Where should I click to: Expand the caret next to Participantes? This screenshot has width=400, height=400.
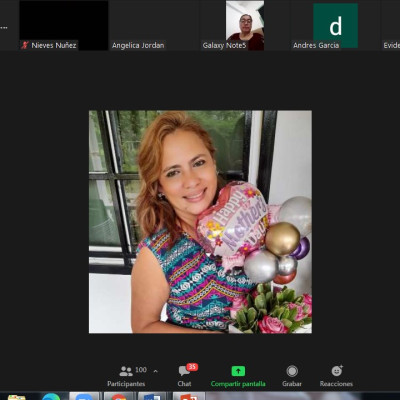coord(155,371)
